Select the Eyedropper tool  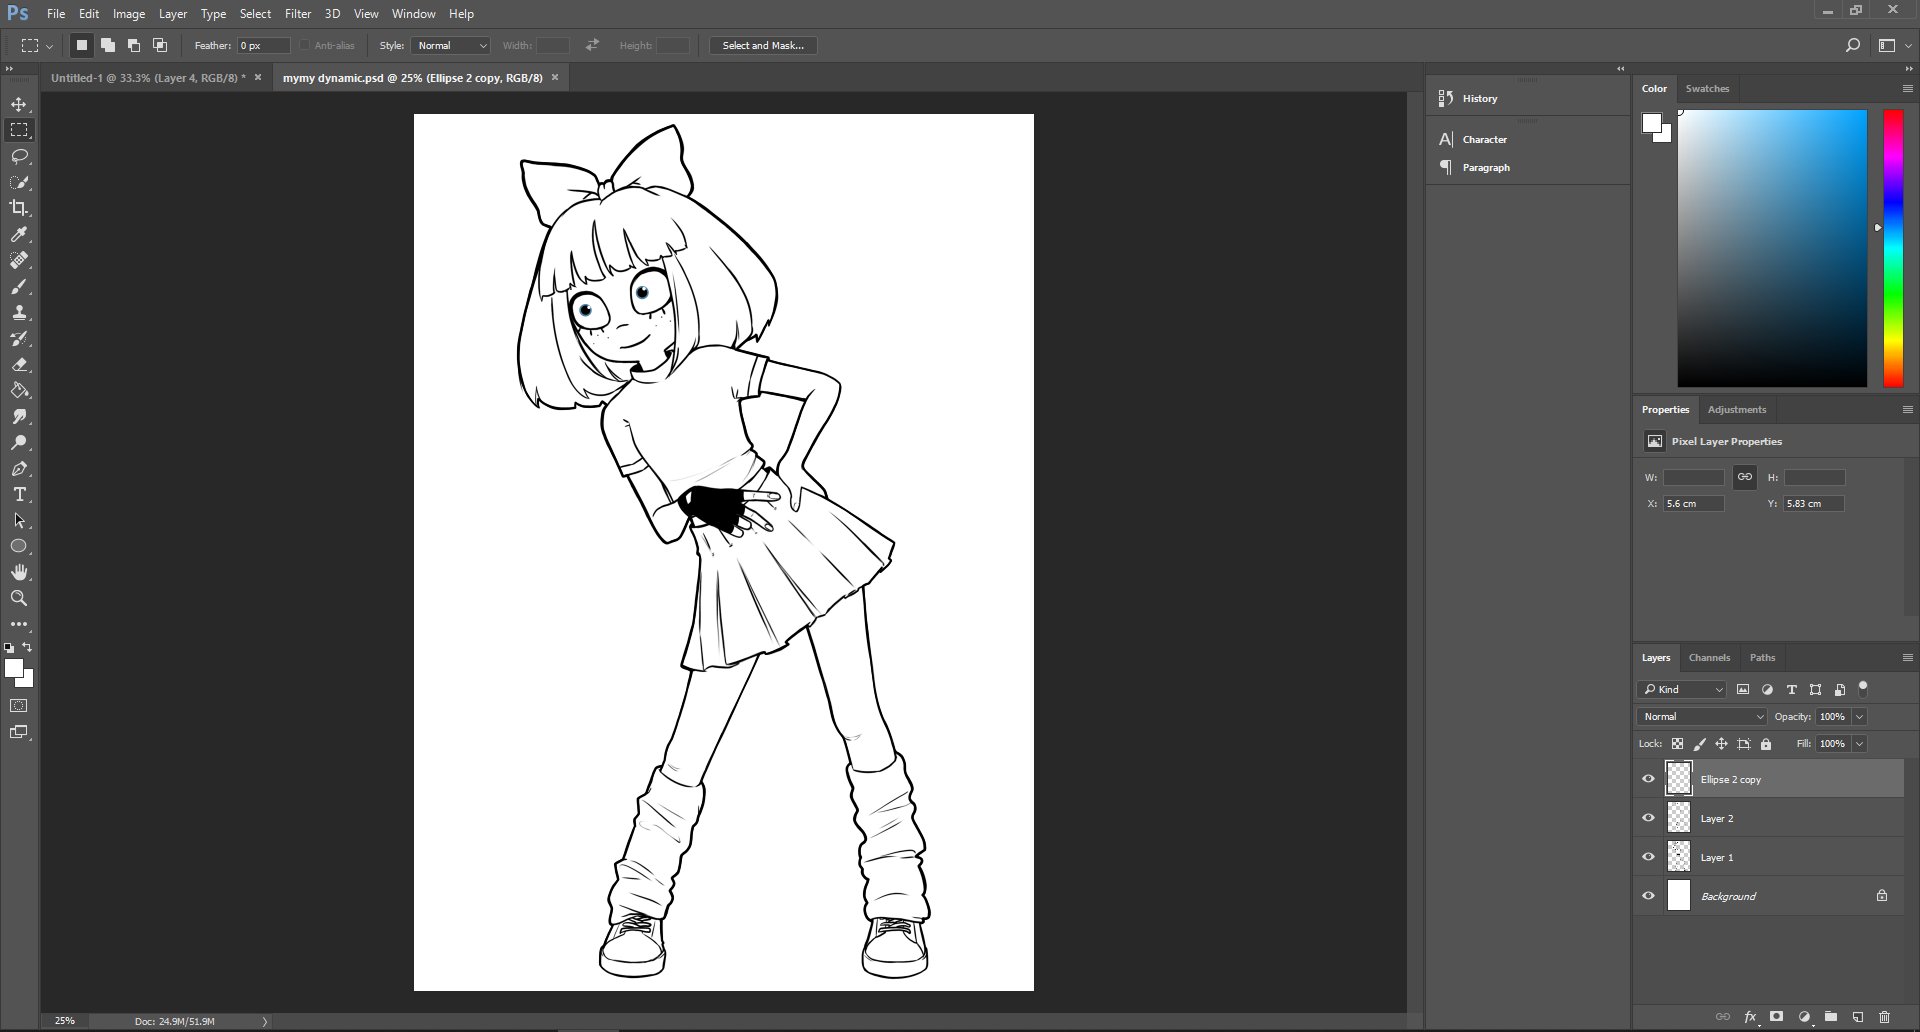tap(19, 234)
